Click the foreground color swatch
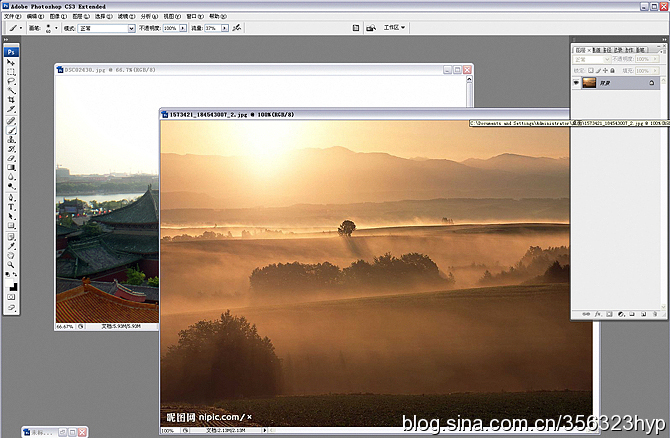 [10, 282]
